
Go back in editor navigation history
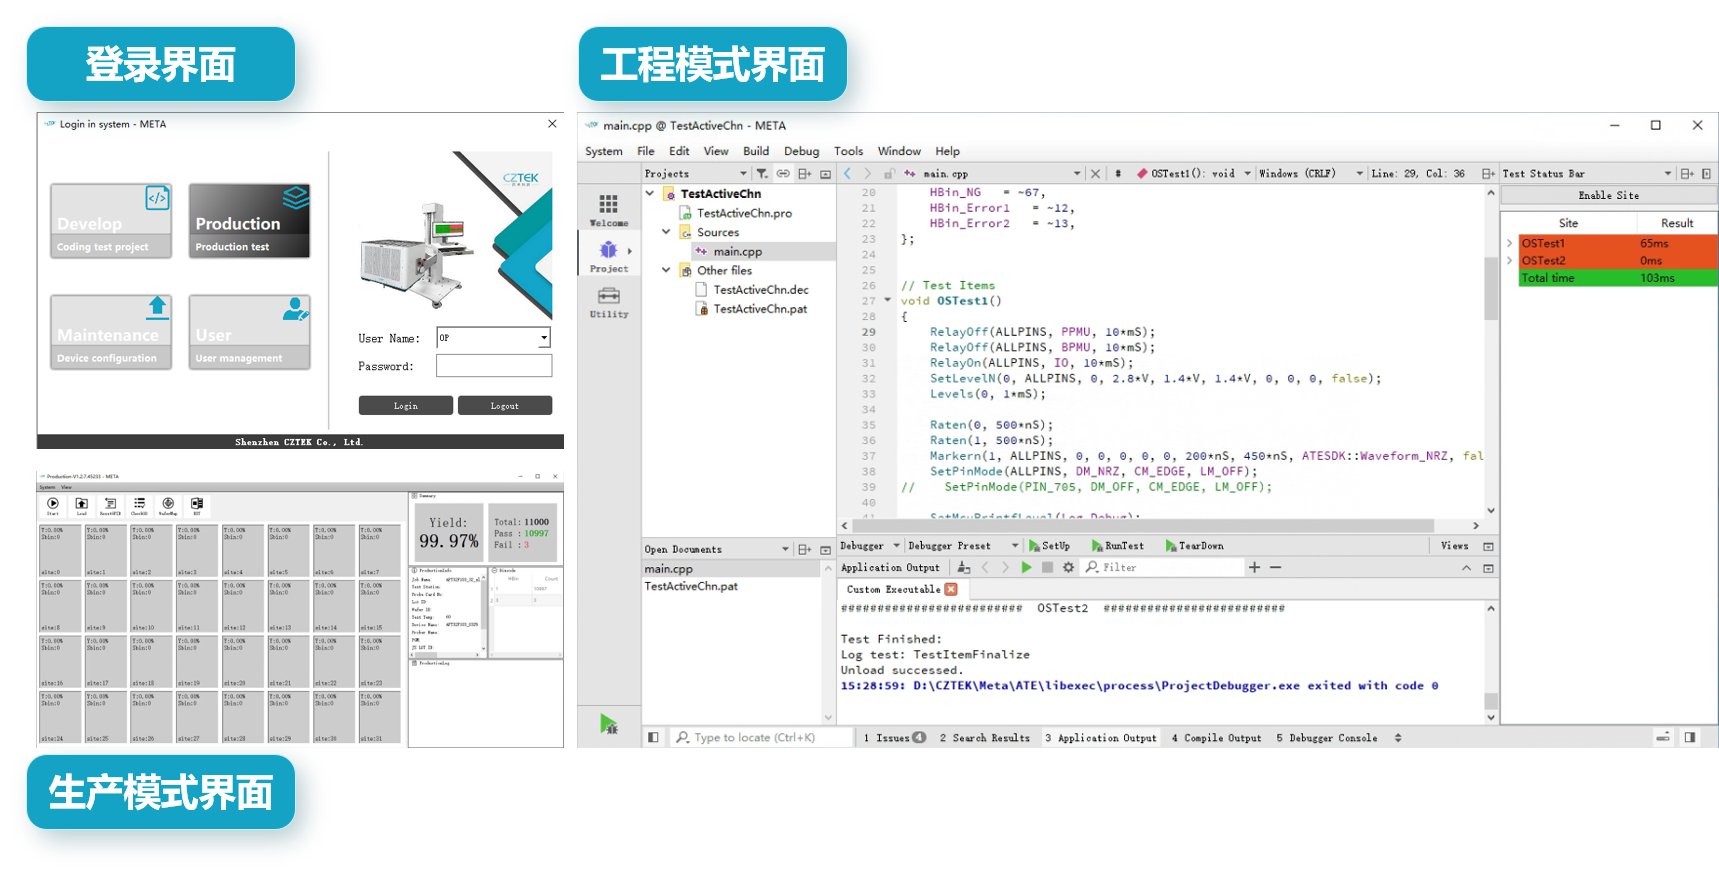coord(848,173)
